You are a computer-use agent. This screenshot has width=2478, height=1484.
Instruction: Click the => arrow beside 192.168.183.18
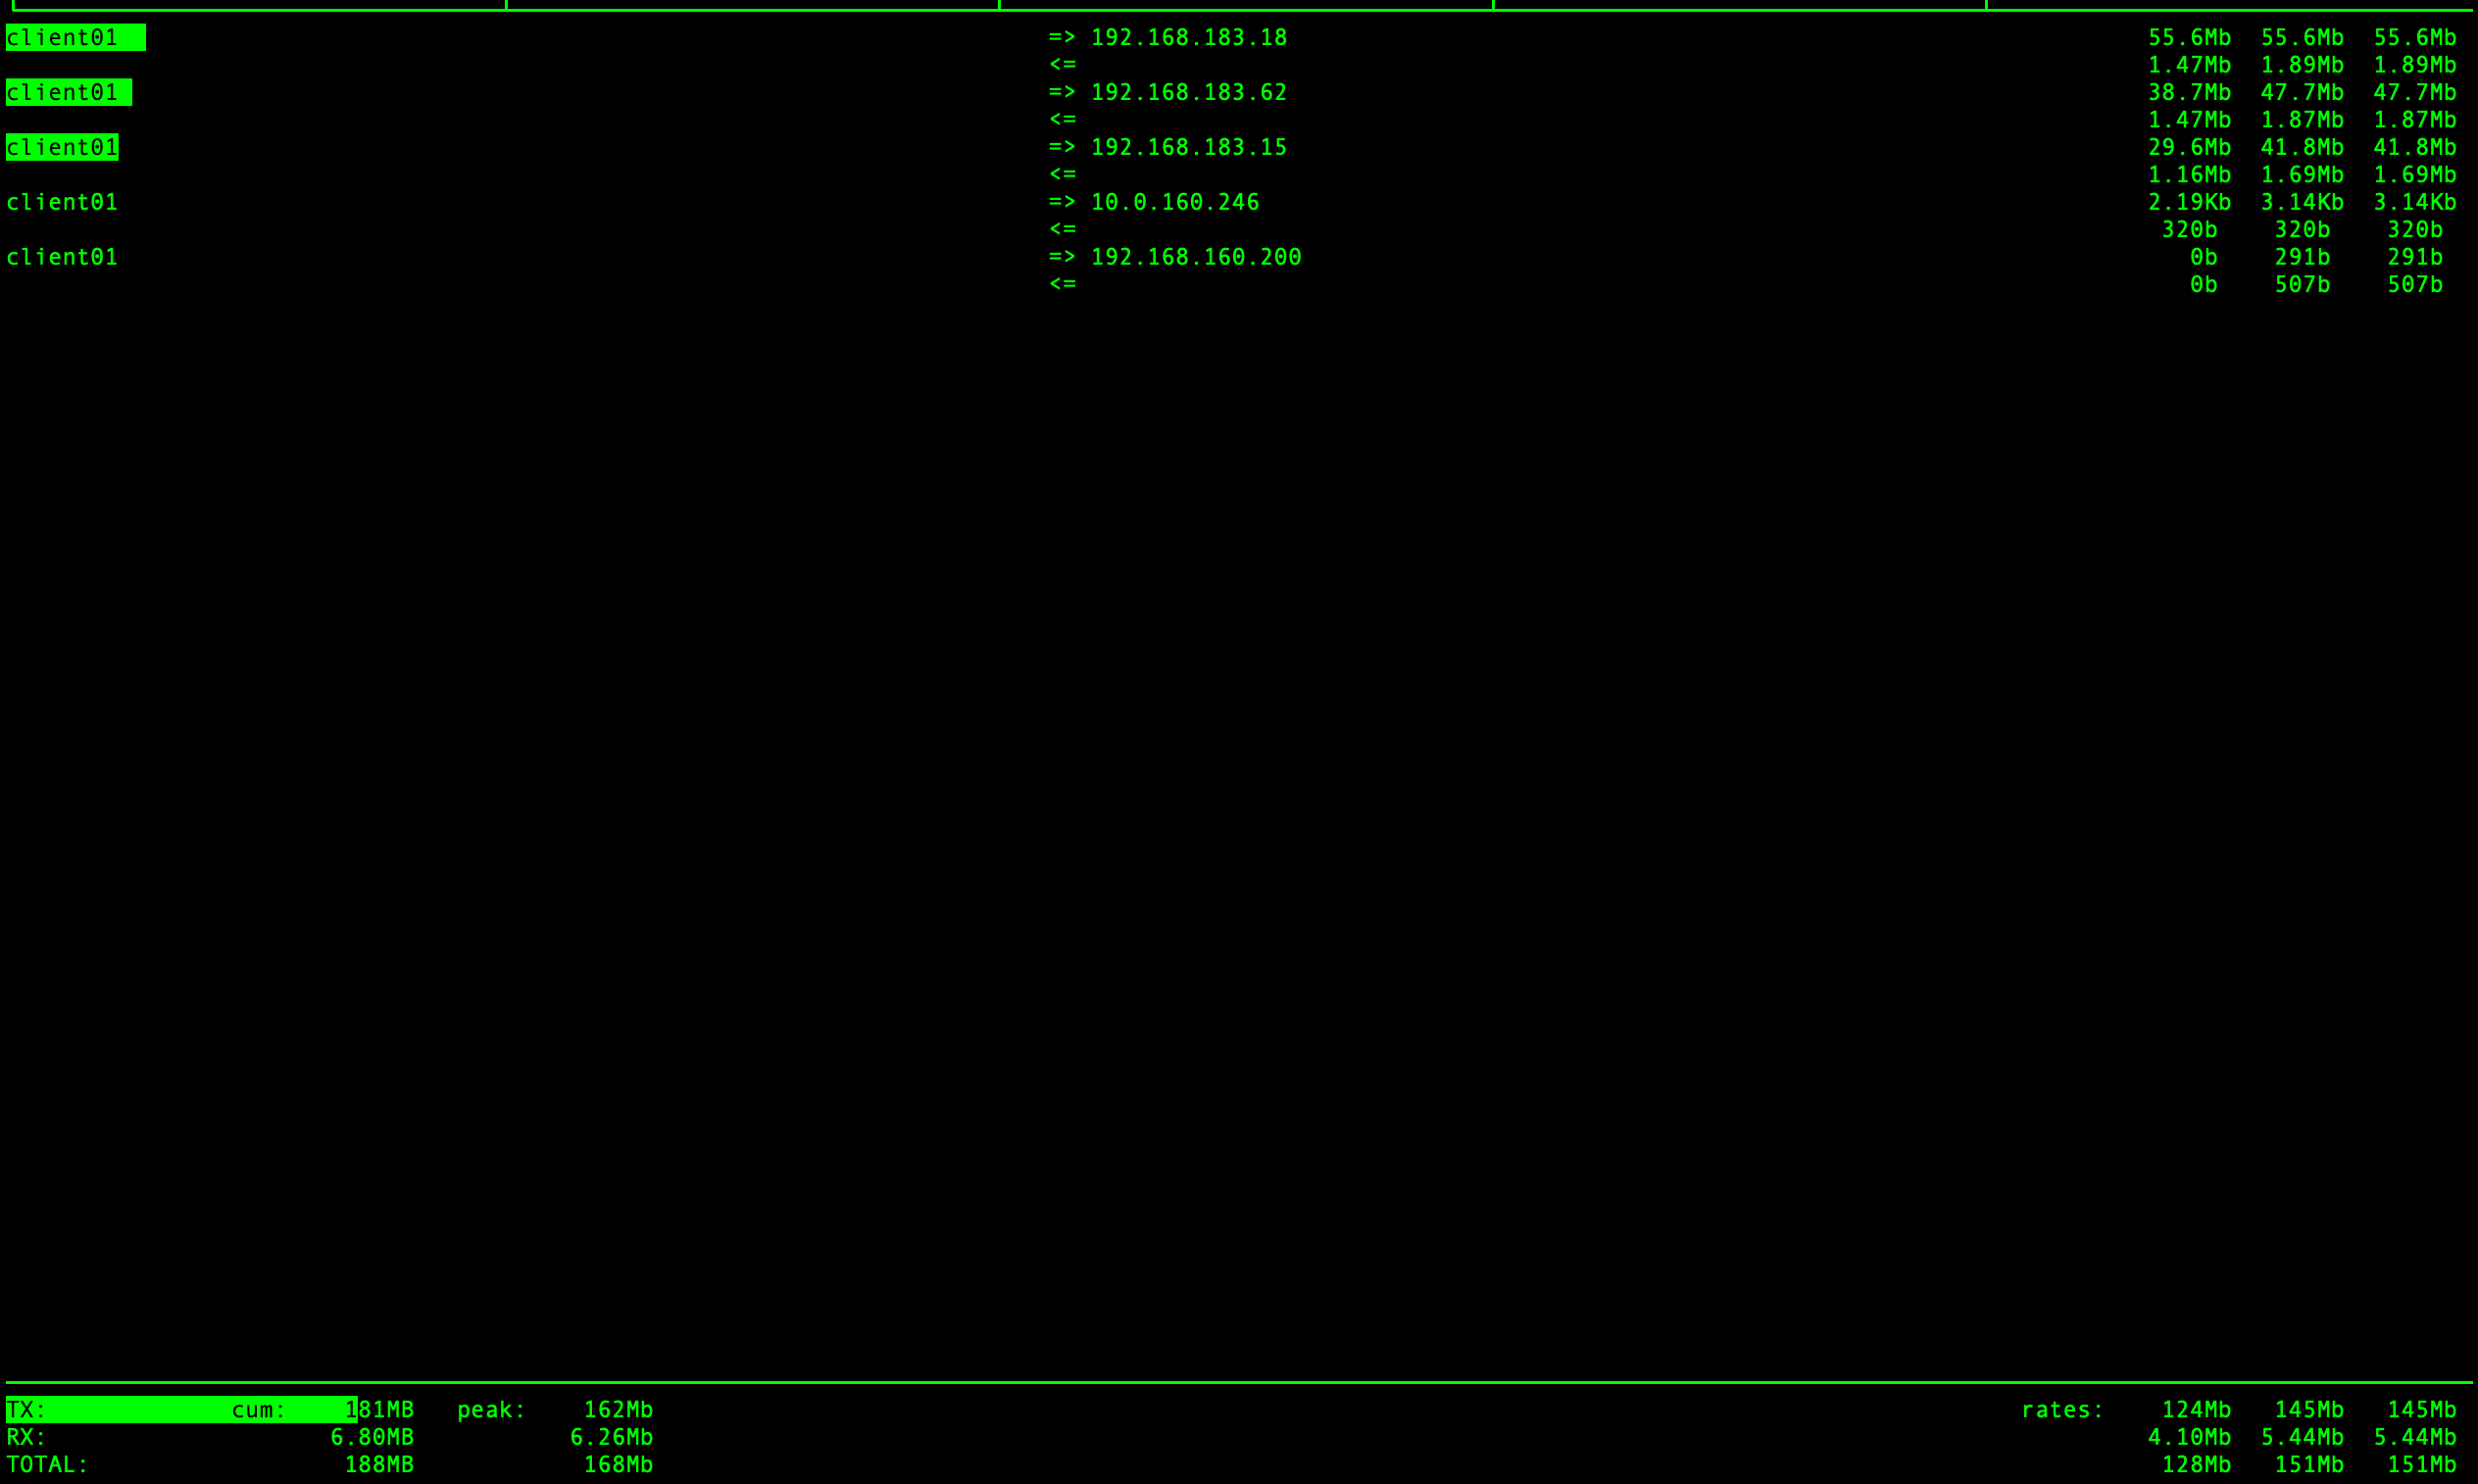coord(1062,38)
